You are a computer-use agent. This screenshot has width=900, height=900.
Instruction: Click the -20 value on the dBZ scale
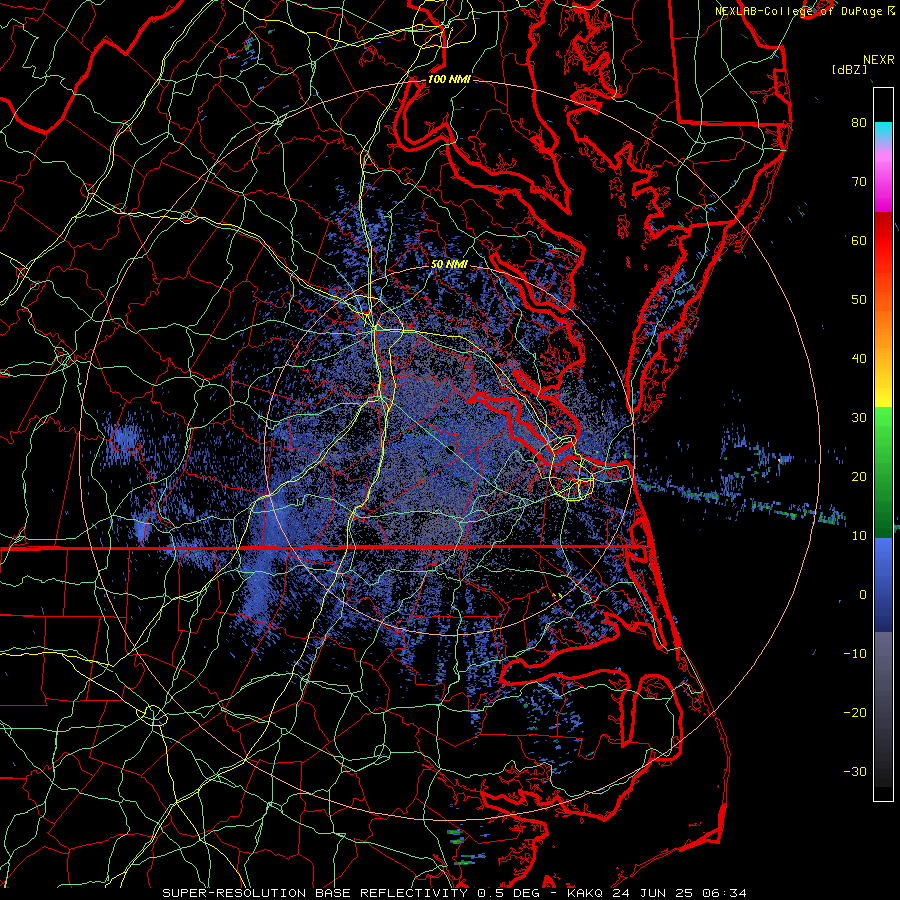(855, 712)
